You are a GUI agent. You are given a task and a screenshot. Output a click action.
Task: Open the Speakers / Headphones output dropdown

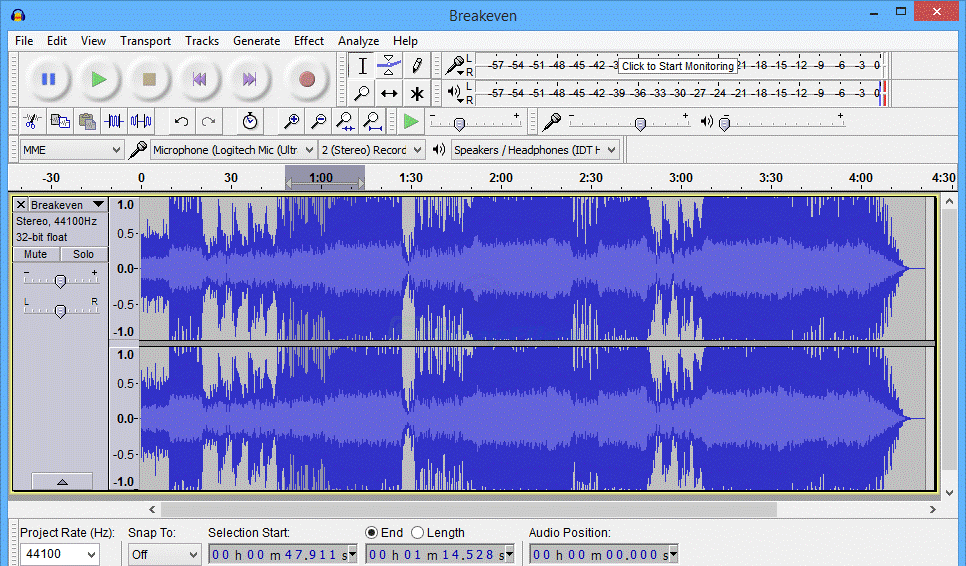[535, 150]
